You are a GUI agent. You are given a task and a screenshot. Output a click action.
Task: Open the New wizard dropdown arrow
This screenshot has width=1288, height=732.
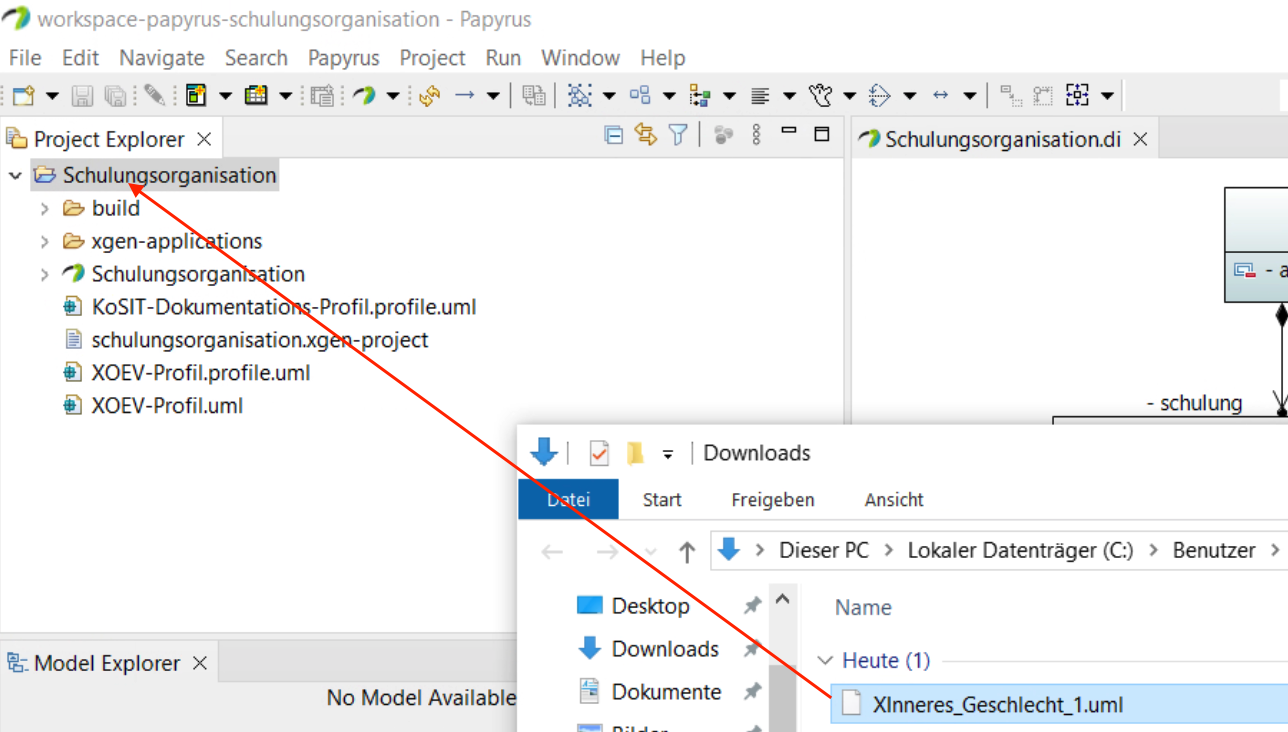point(52,96)
